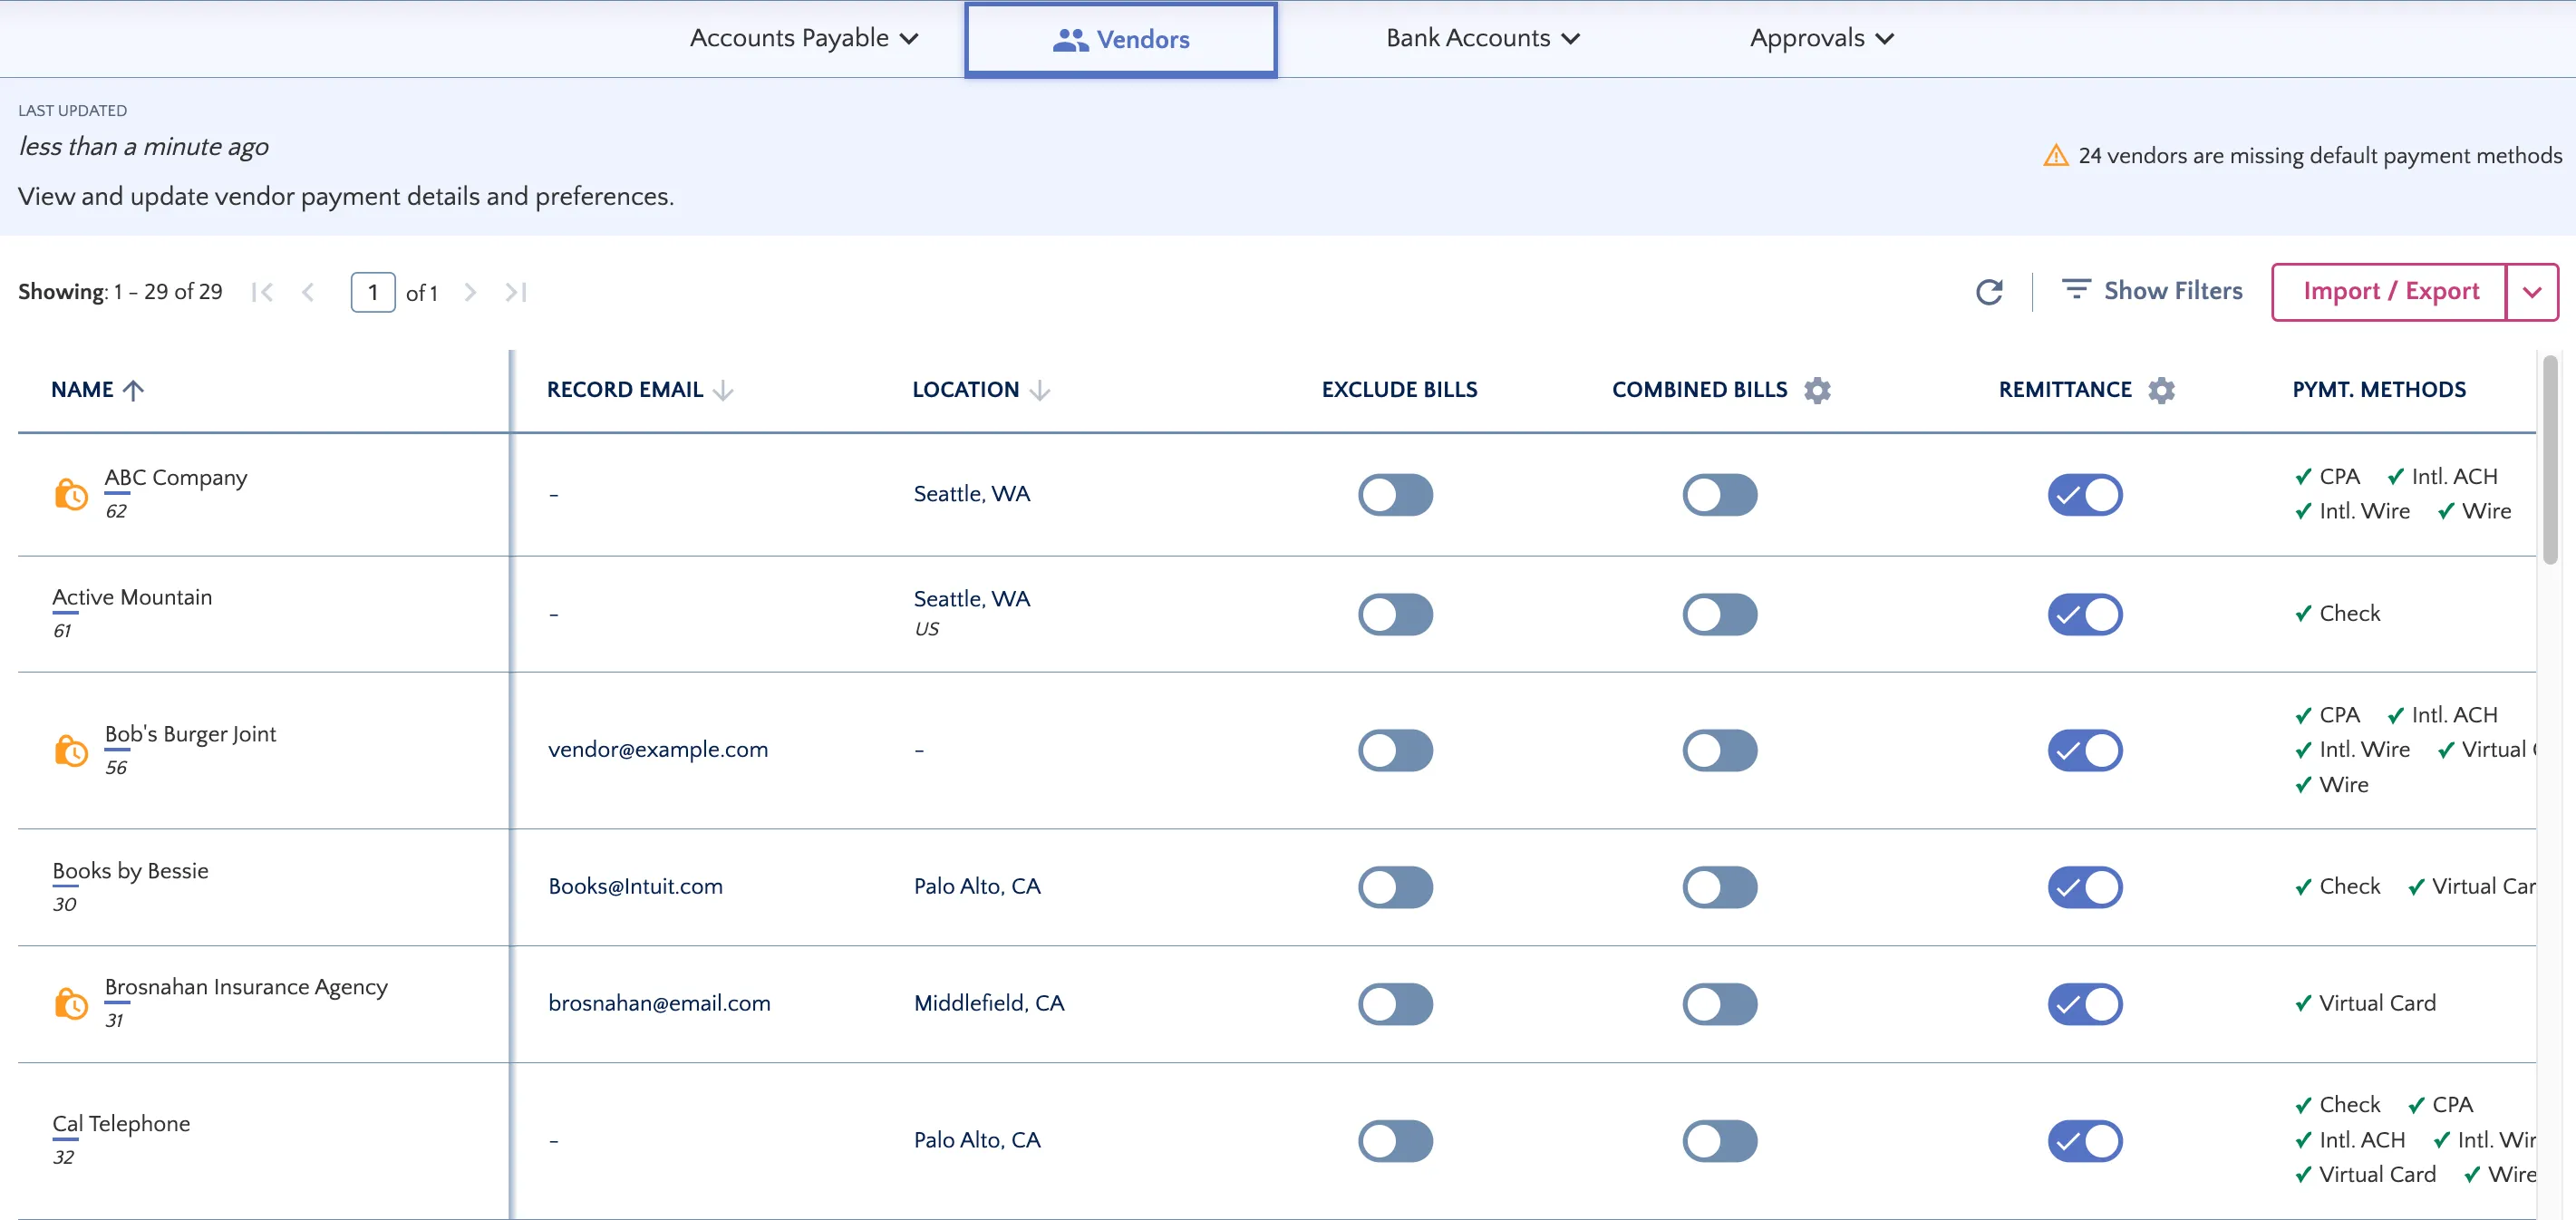Open Books by Bessie vendor link
The image size is (2576, 1220).
coord(130,870)
